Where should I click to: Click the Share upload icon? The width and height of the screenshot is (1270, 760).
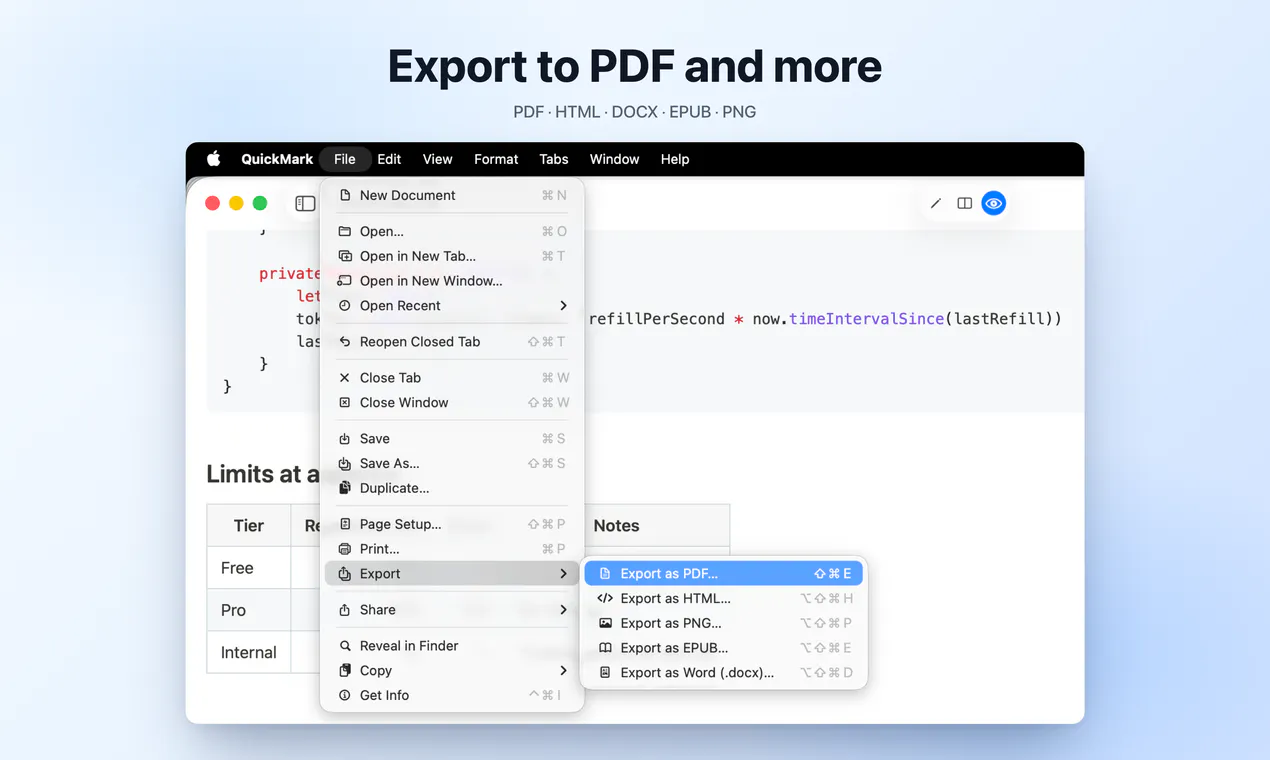click(x=345, y=610)
